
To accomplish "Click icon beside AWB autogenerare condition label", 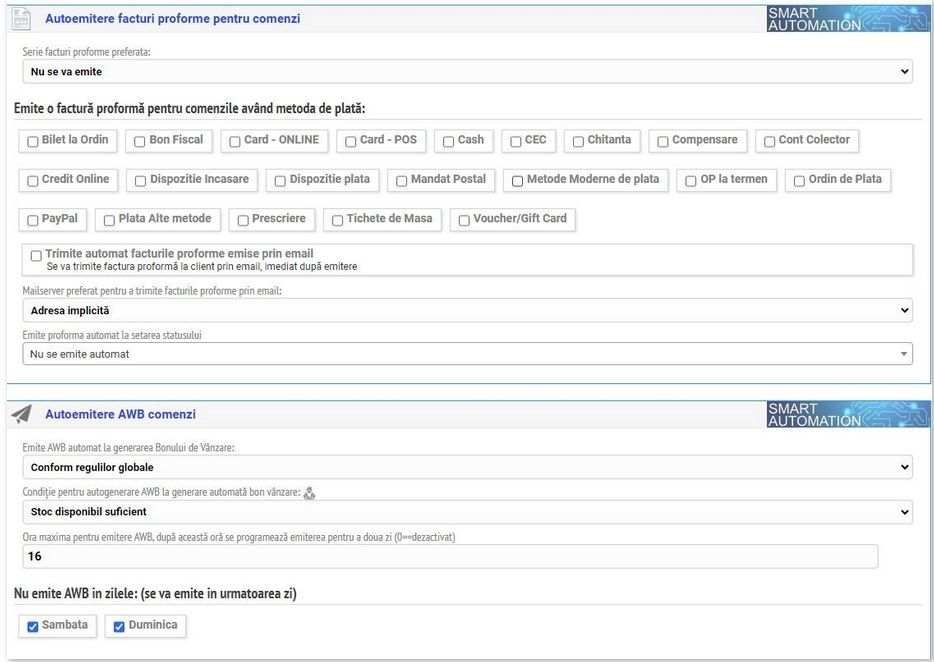I will tap(309, 492).
